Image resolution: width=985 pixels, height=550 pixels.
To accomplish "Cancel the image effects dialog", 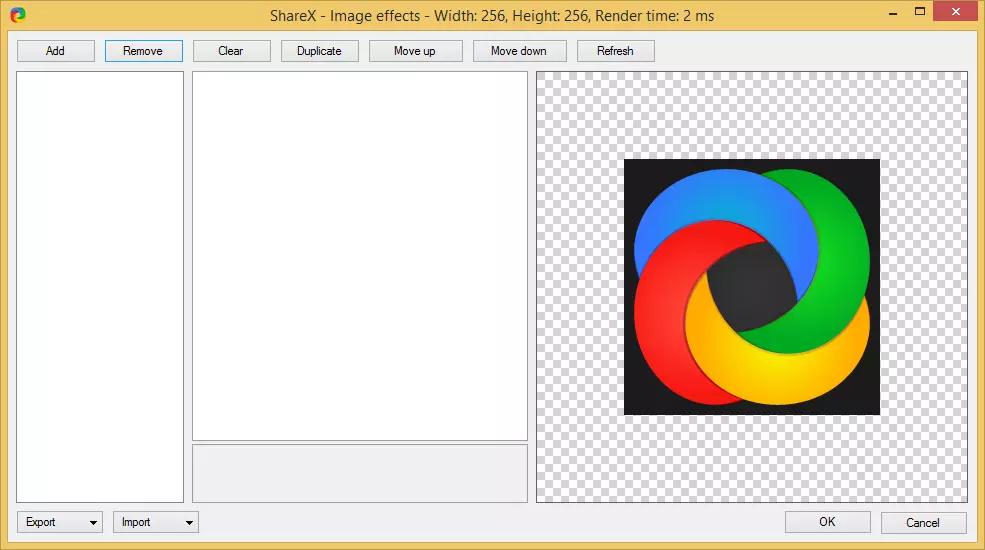I will pyautogui.click(x=923, y=522).
